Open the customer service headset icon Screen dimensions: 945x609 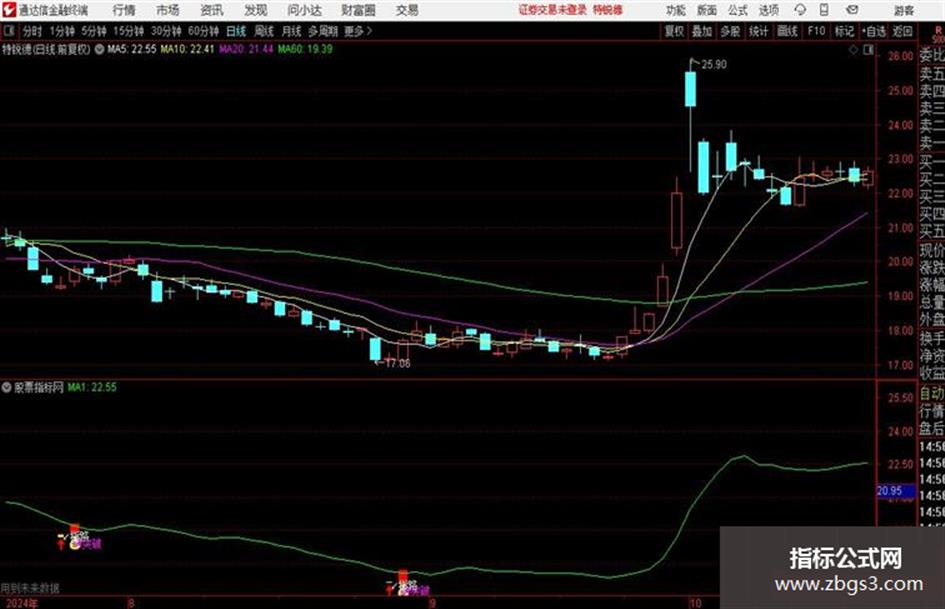coord(800,10)
